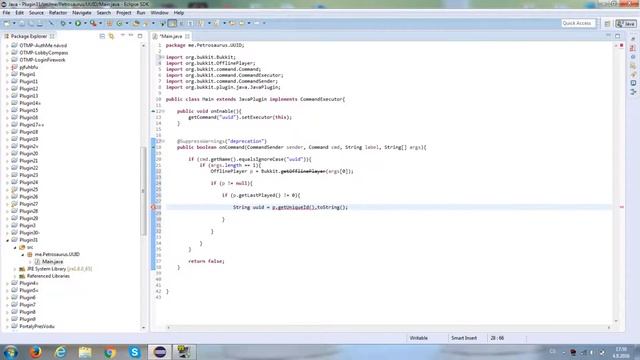
Task: Click error marker on line 28 gutter
Action: [x=153, y=207]
